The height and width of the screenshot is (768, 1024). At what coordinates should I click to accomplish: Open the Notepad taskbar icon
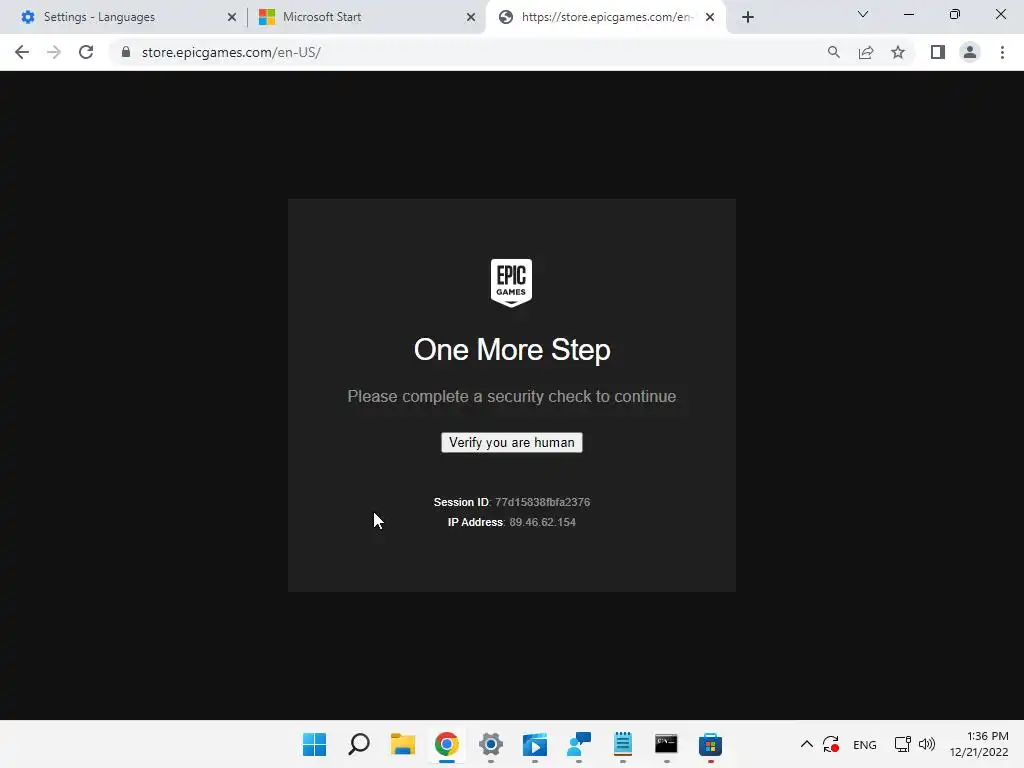(x=622, y=744)
